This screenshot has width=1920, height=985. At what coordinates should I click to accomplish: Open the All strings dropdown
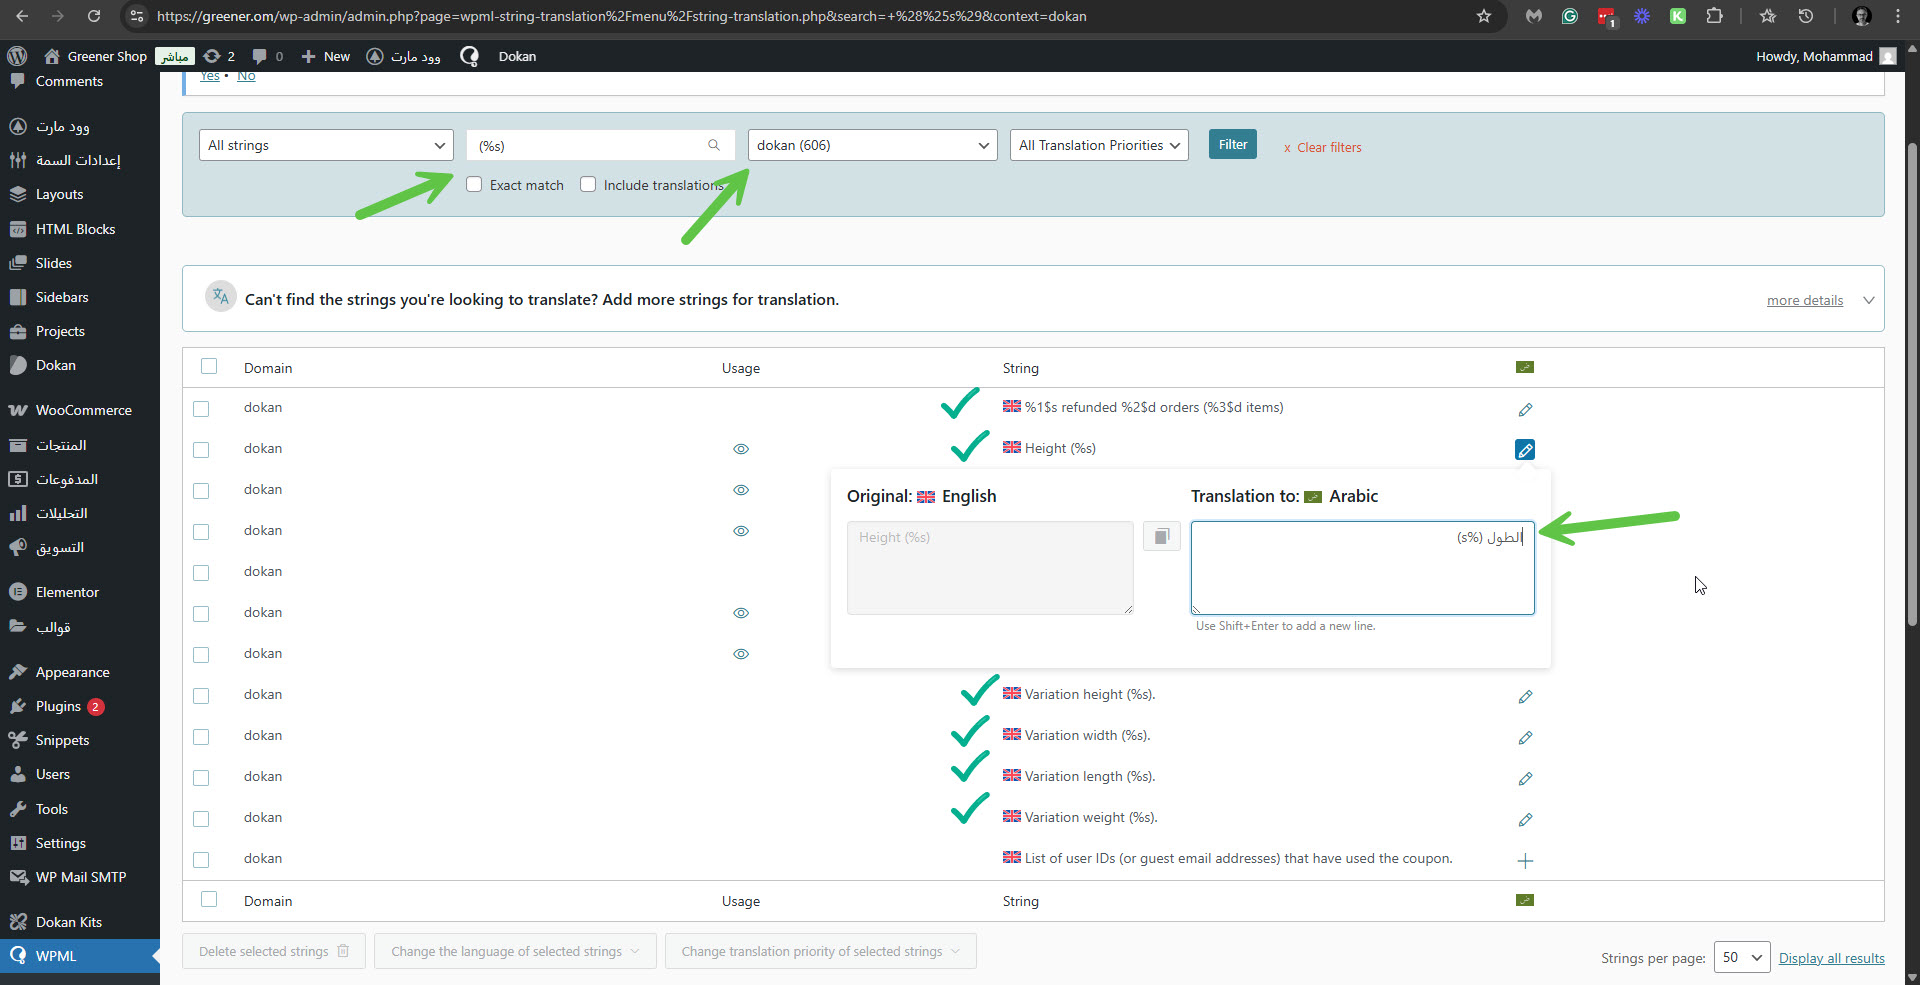pyautogui.click(x=326, y=145)
